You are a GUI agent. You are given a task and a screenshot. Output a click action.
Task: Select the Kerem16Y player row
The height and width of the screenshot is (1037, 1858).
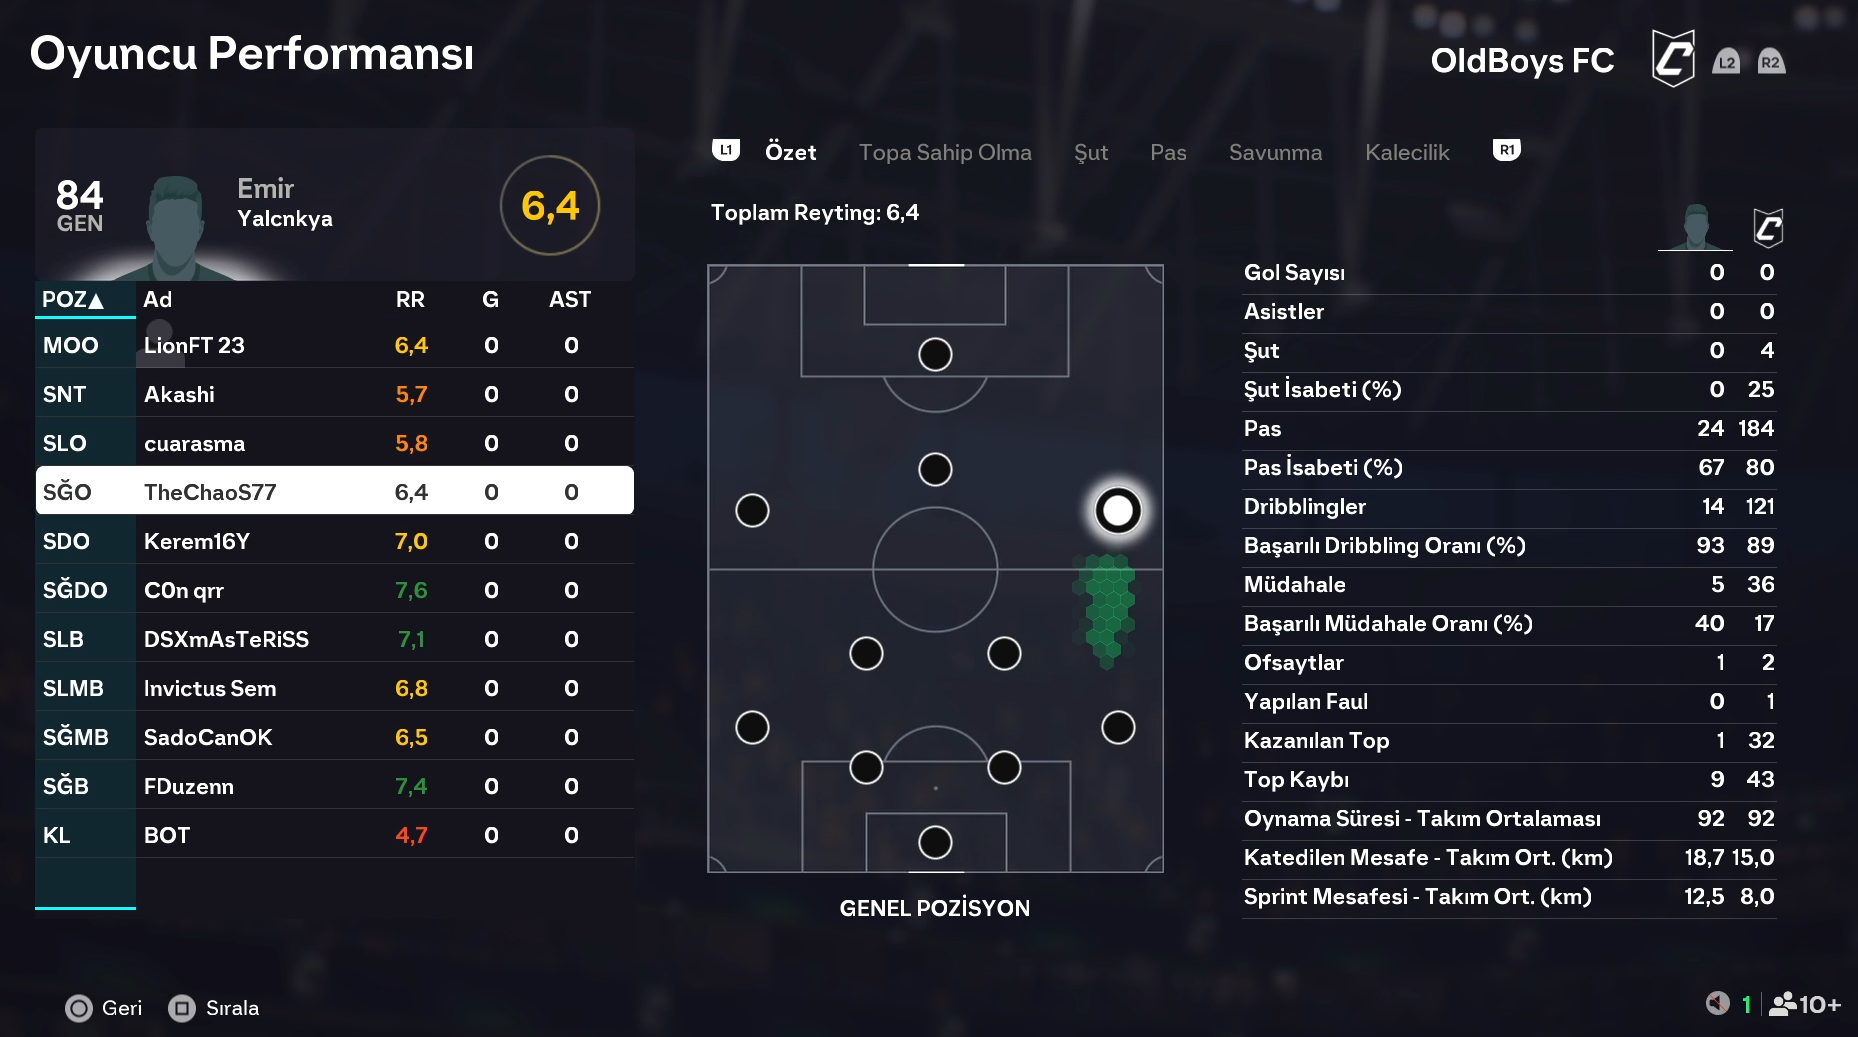[x=334, y=541]
